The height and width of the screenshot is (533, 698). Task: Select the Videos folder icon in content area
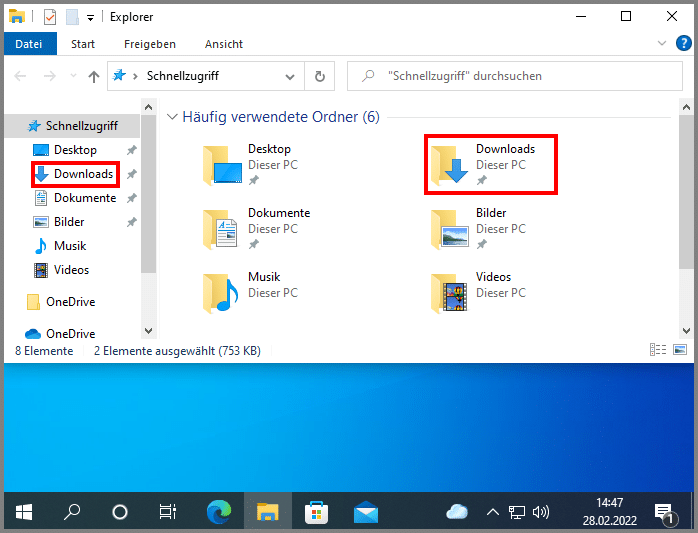point(449,292)
